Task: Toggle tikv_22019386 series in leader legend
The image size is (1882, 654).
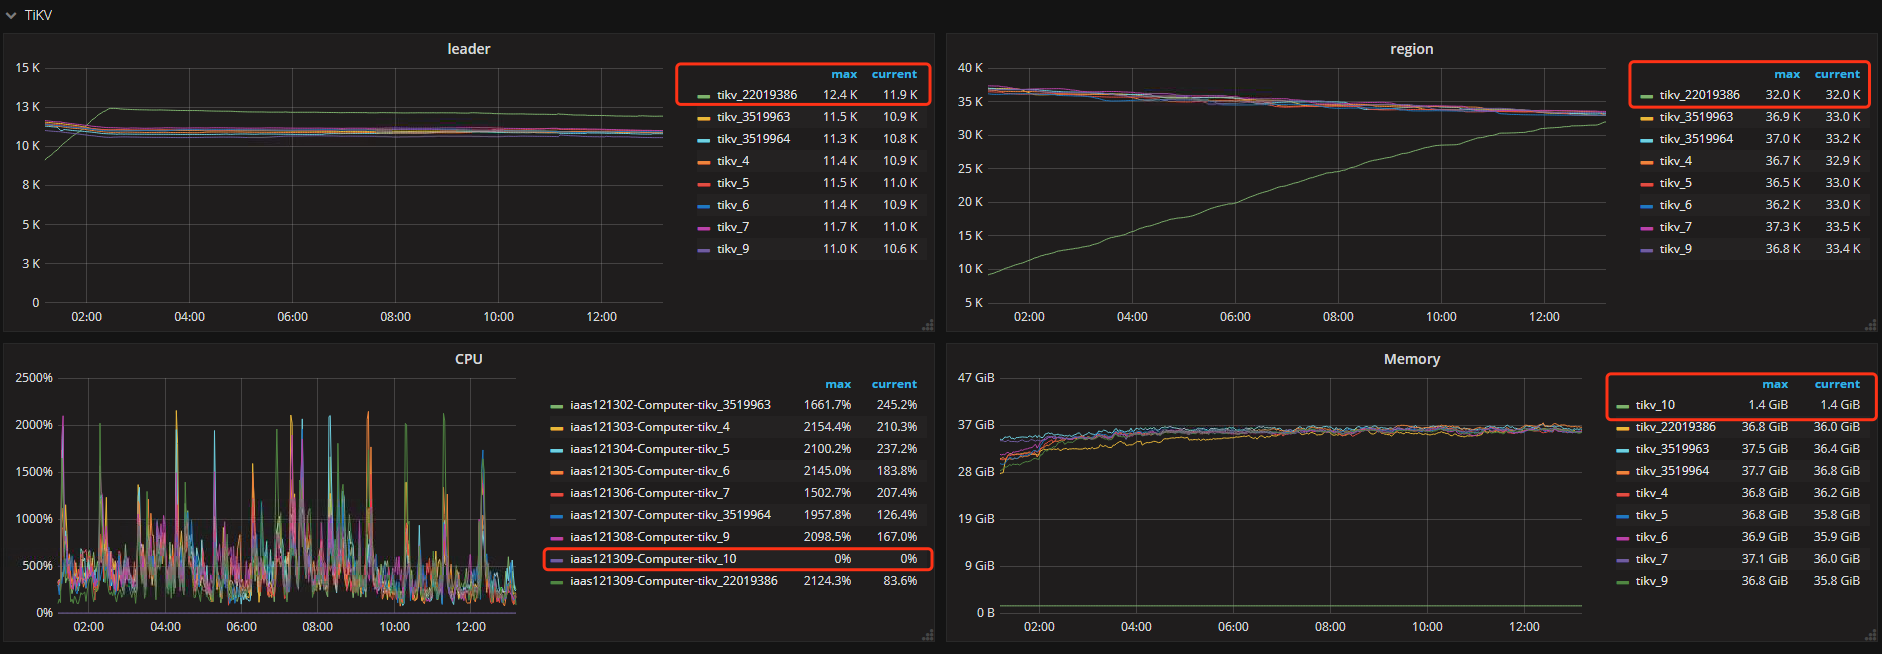Action: pyautogui.click(x=756, y=95)
